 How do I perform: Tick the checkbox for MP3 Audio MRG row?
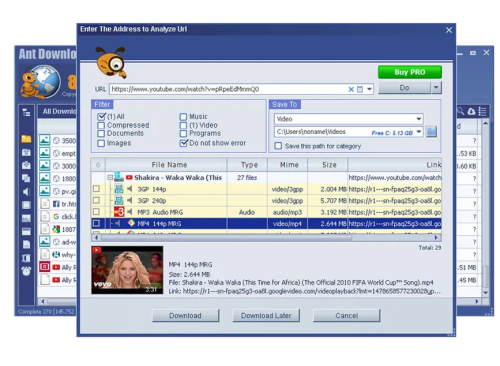(96, 212)
